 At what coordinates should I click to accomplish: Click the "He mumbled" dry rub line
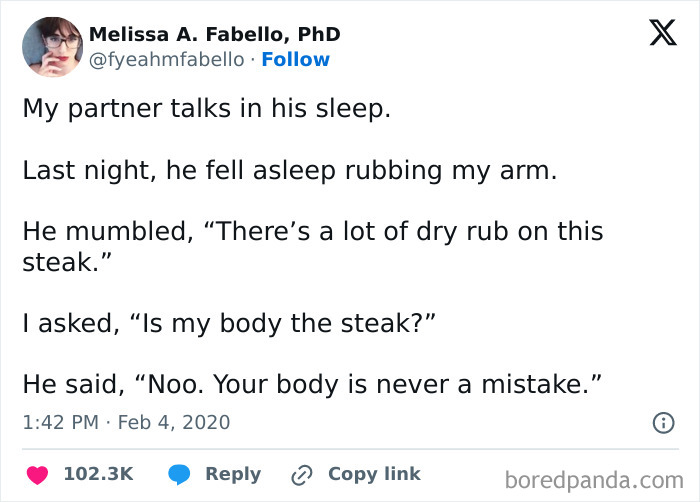tap(312, 232)
